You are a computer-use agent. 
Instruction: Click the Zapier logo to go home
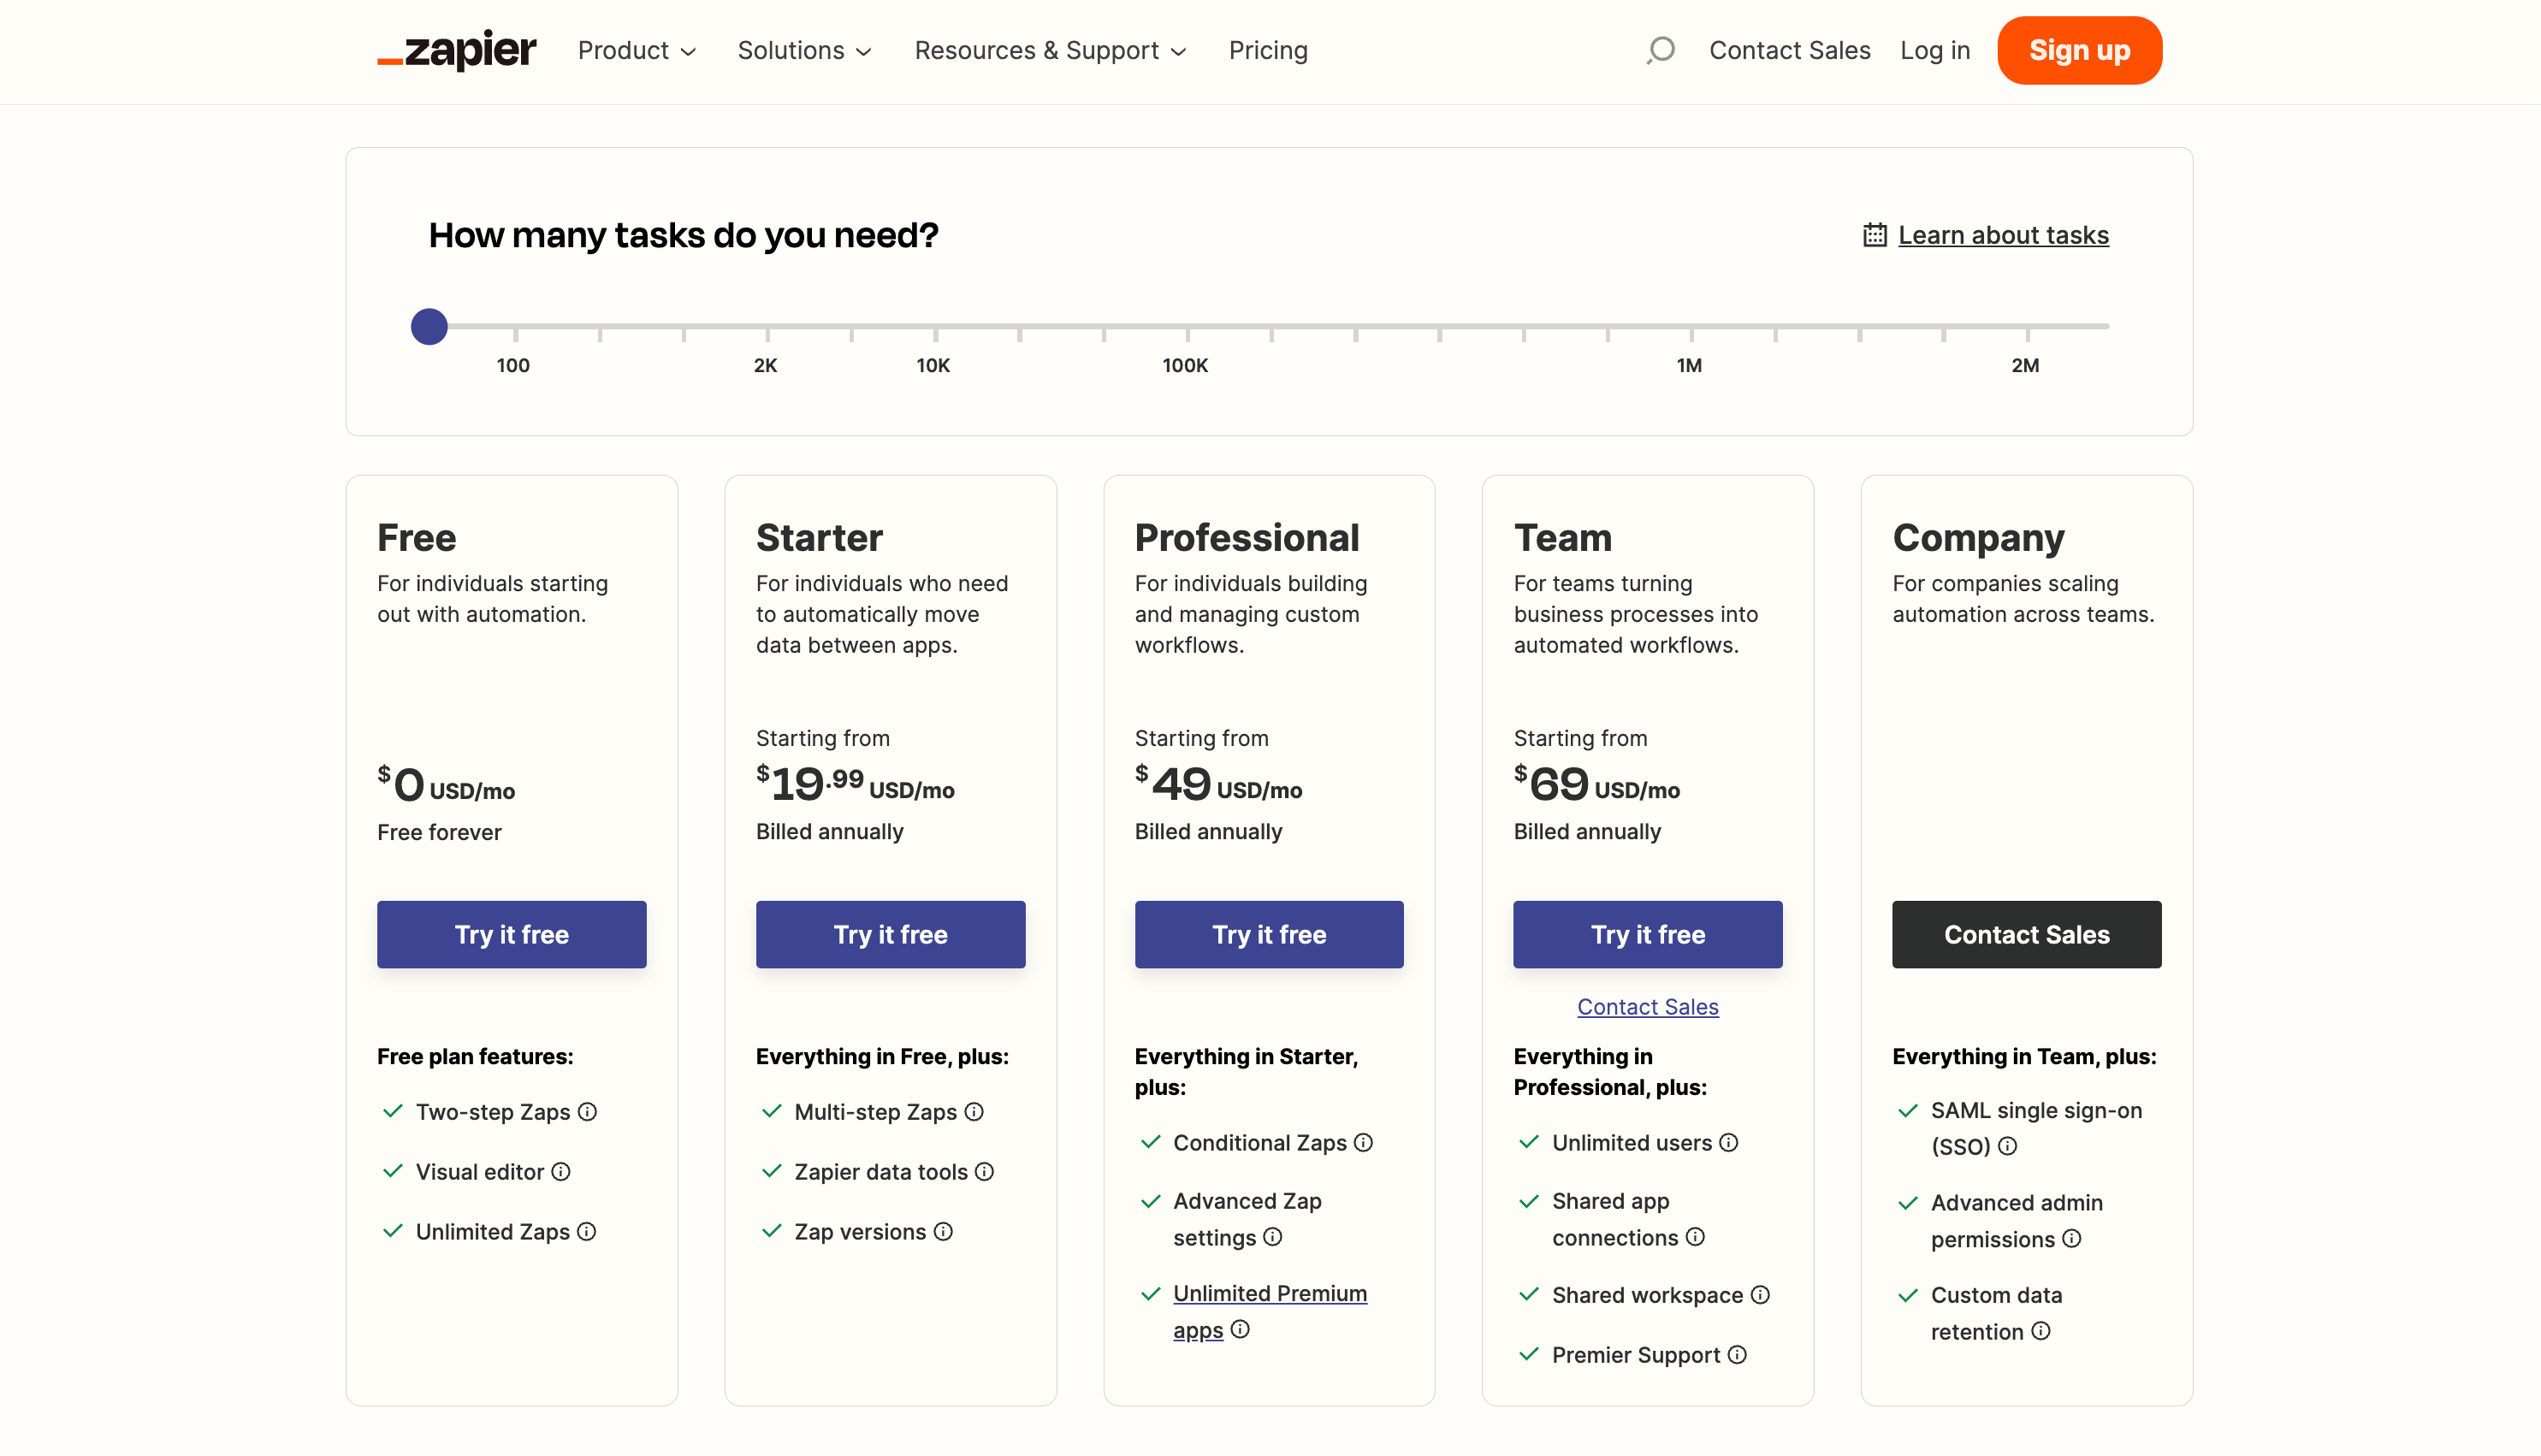(459, 50)
